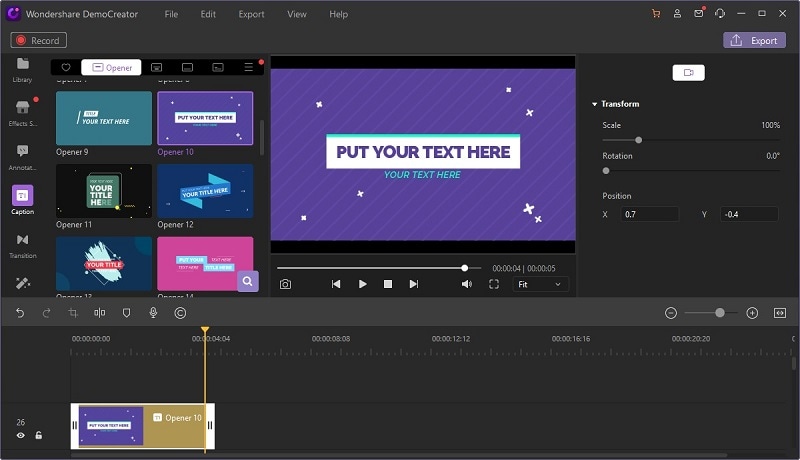The image size is (800, 460).
Task: Select the pink Opener 14 thumbnail
Action: (205, 264)
